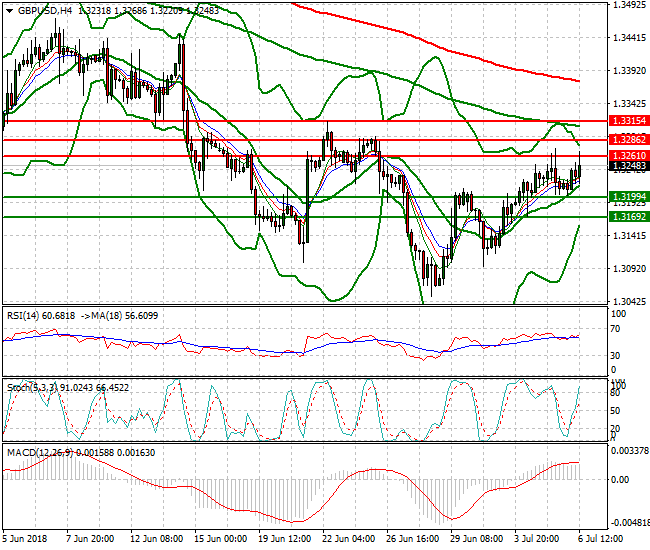
Task: Select the 1.34925 price scale value
Action: coord(629,5)
